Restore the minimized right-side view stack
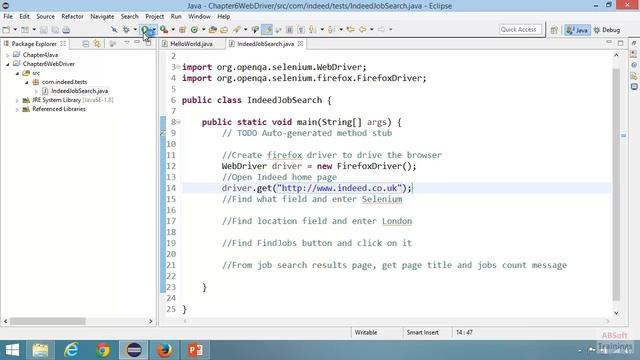Image resolution: width=640 pixels, height=360 pixels. click(x=634, y=43)
